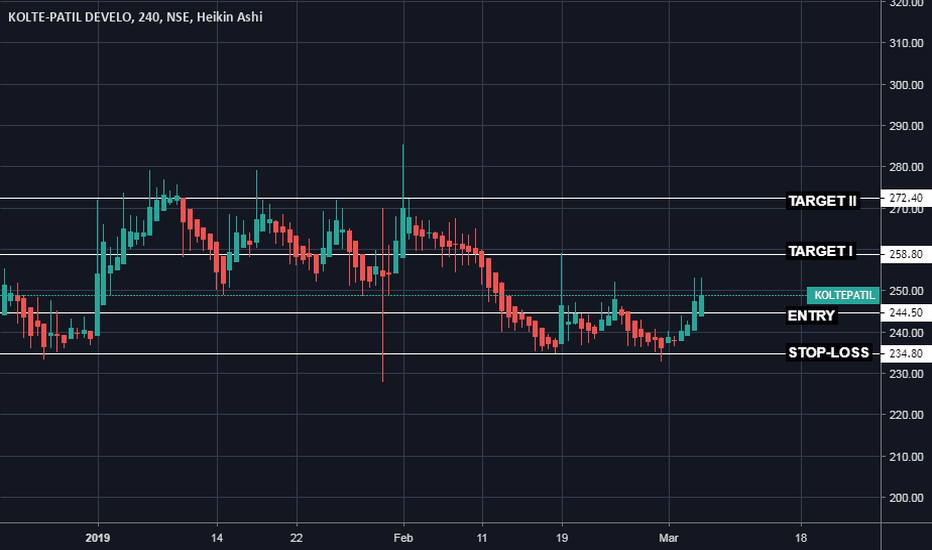This screenshot has height=550, width=932.
Task: Click the 300.00 price axis value
Action: click(x=906, y=84)
